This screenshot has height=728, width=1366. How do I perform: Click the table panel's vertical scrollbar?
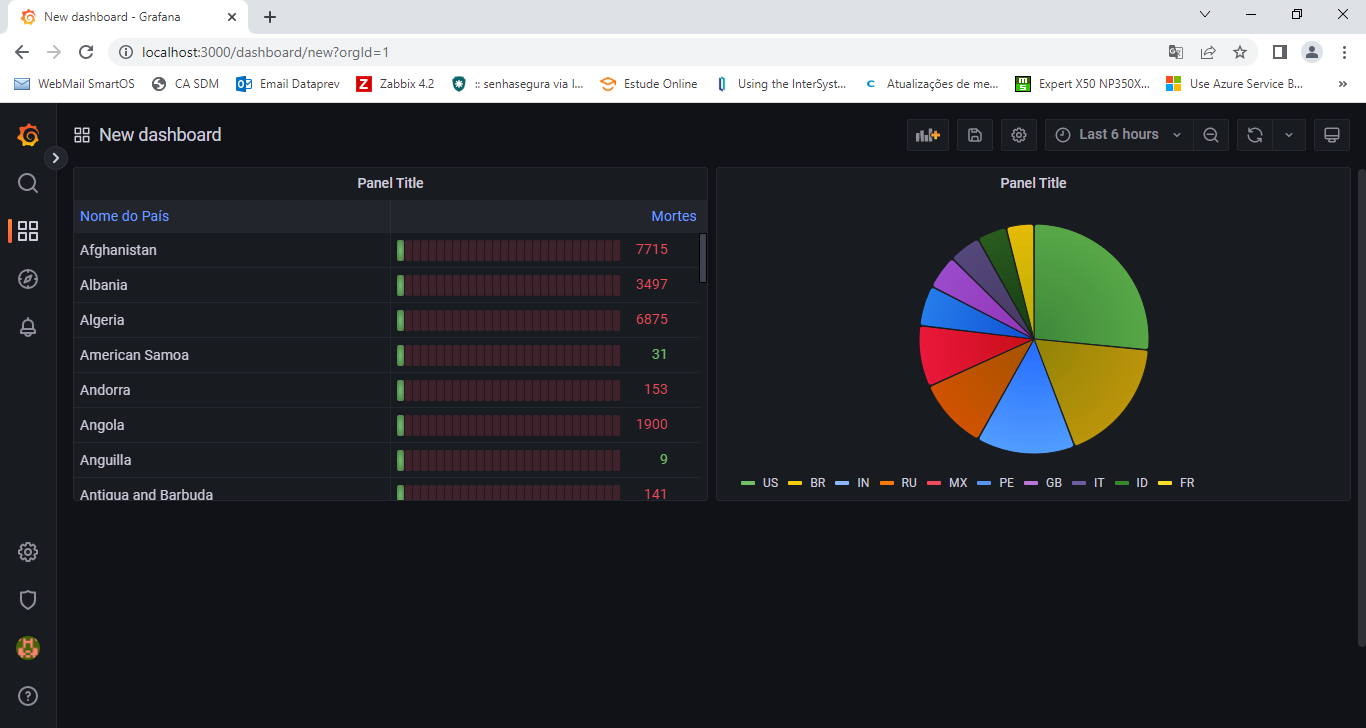[x=703, y=258]
